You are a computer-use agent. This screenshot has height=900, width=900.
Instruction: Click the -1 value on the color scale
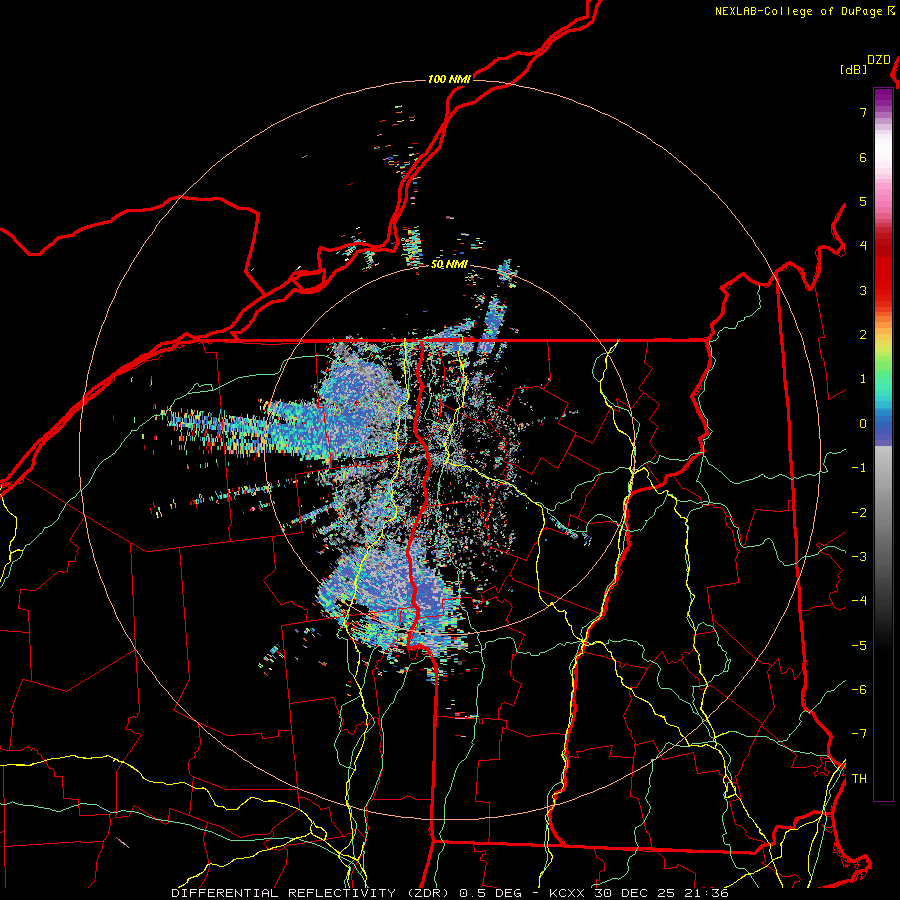pyautogui.click(x=859, y=468)
